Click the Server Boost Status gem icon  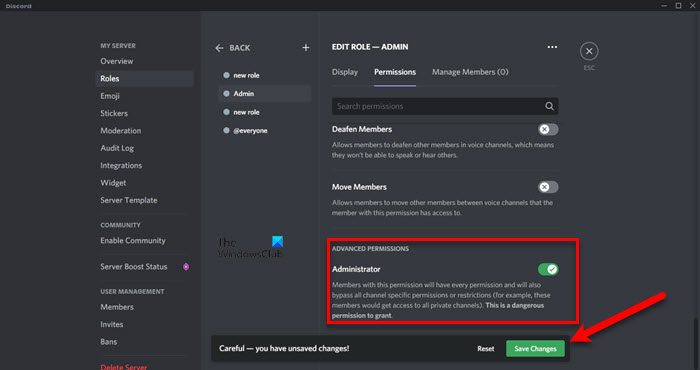(x=186, y=266)
